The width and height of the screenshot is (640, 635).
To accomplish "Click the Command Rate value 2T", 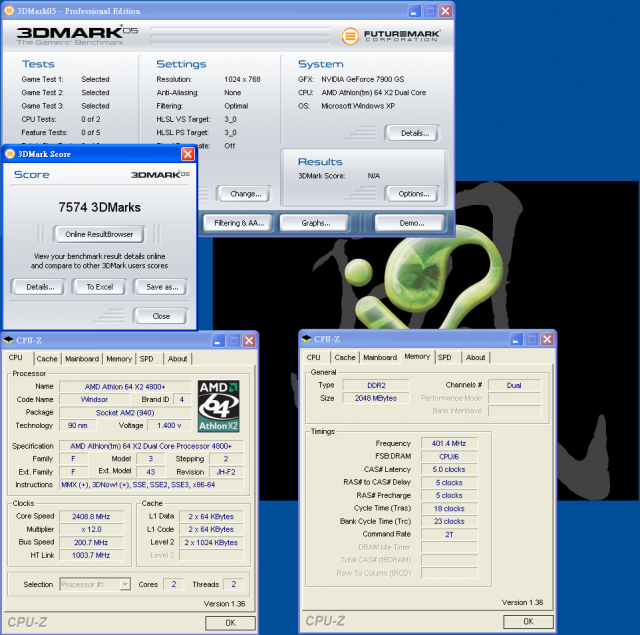I will click(449, 534).
